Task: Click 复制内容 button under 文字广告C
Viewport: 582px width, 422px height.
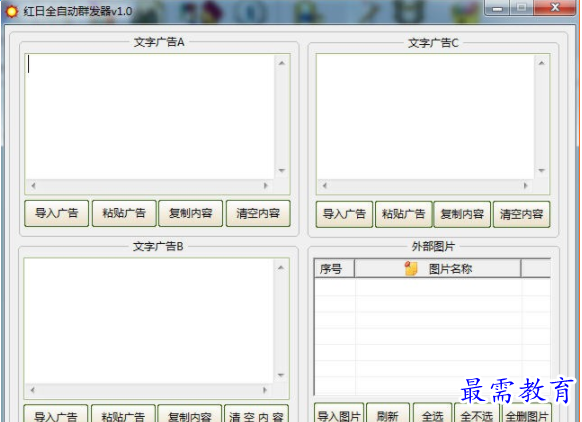Action: click(x=462, y=214)
